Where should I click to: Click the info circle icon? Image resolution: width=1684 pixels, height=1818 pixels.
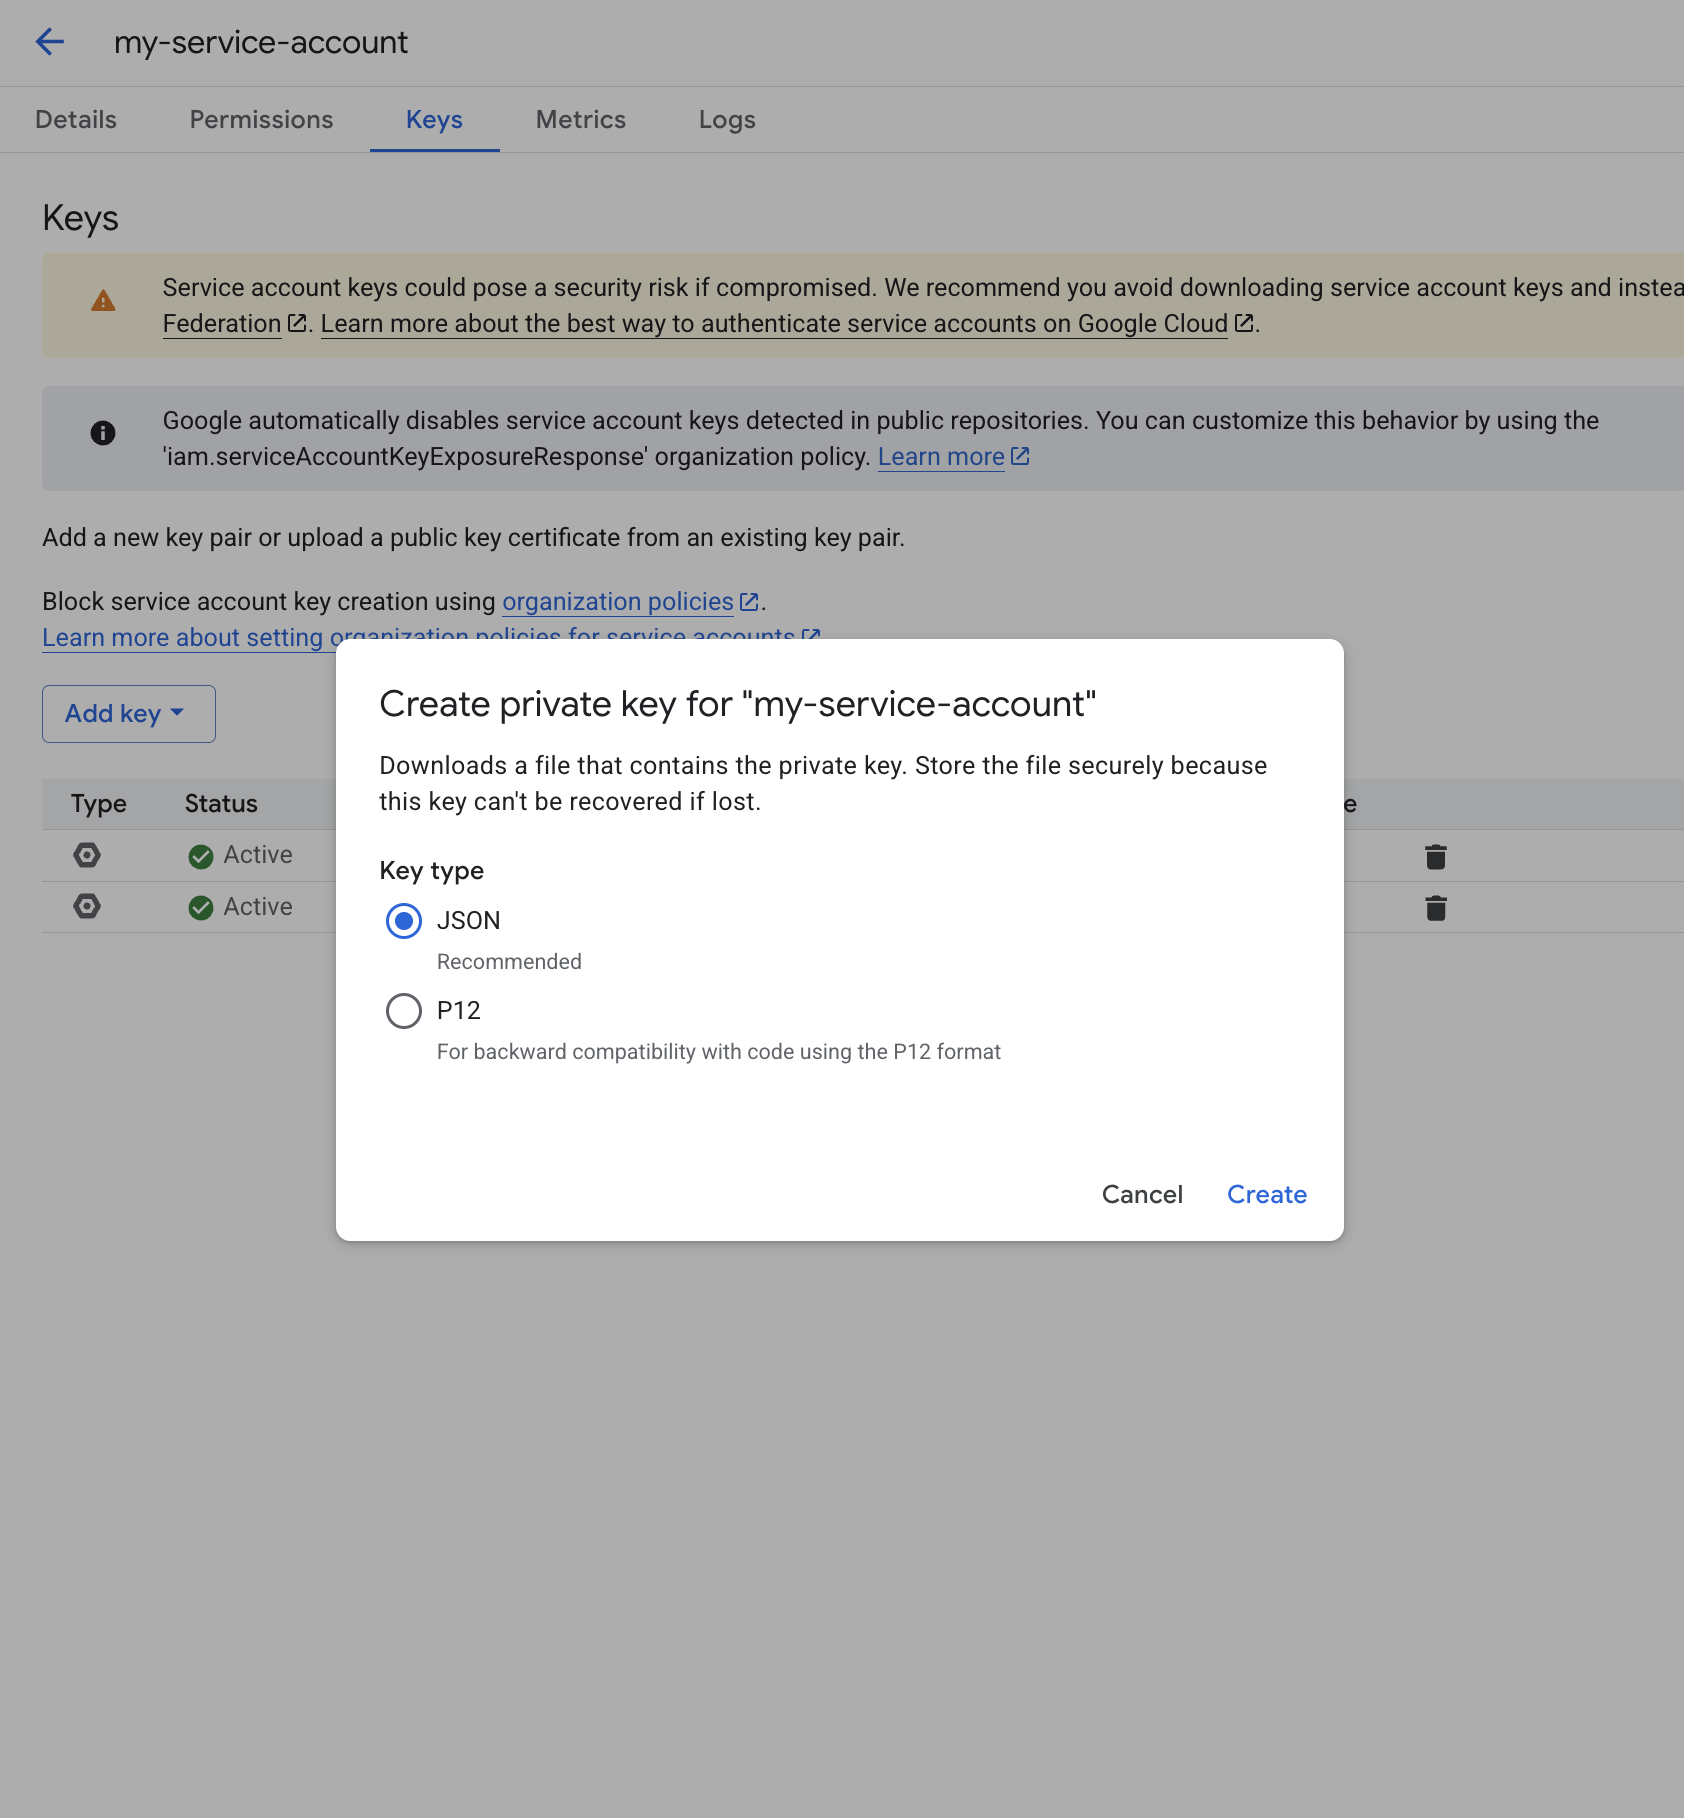click(103, 433)
